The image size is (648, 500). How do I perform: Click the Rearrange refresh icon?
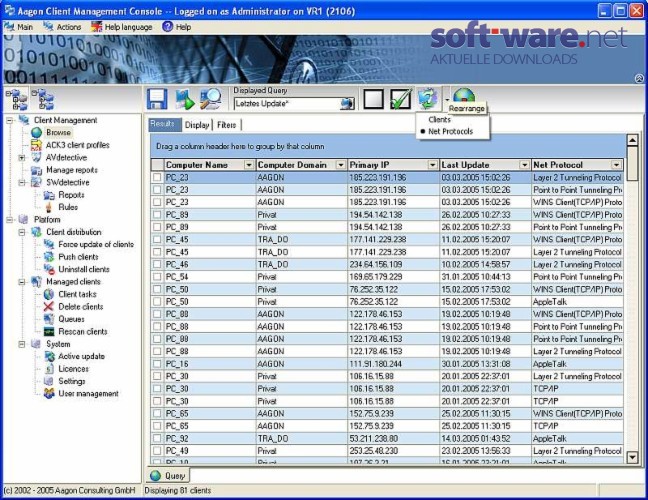click(428, 99)
